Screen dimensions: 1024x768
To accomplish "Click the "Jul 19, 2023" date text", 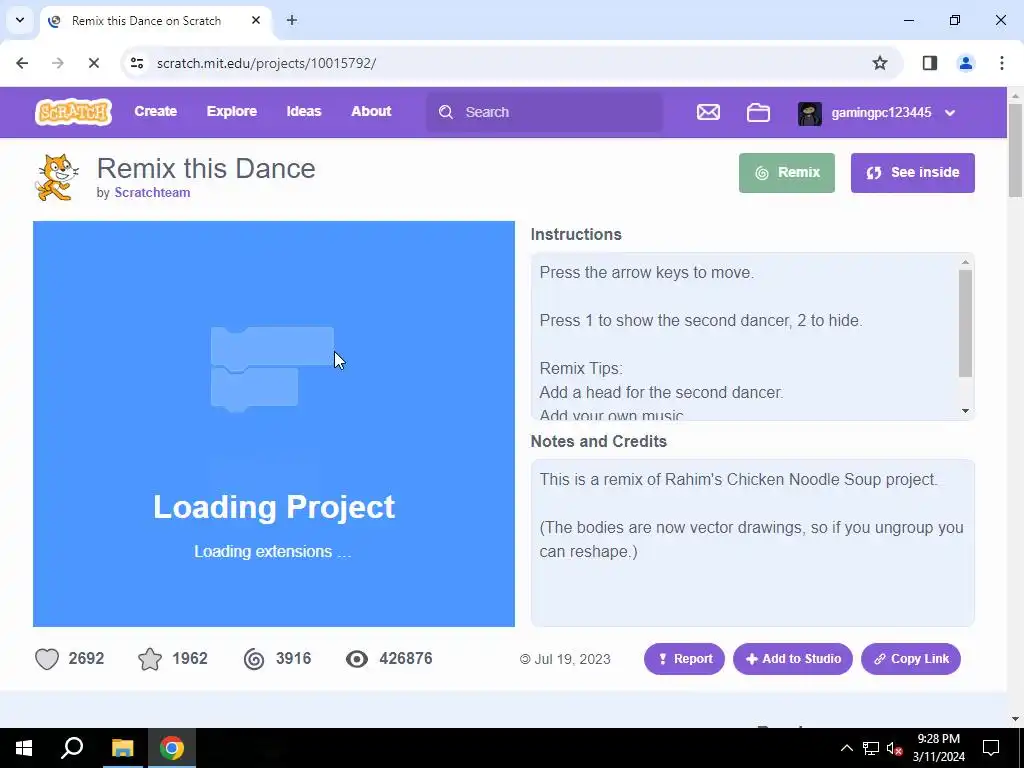I will (572, 659).
